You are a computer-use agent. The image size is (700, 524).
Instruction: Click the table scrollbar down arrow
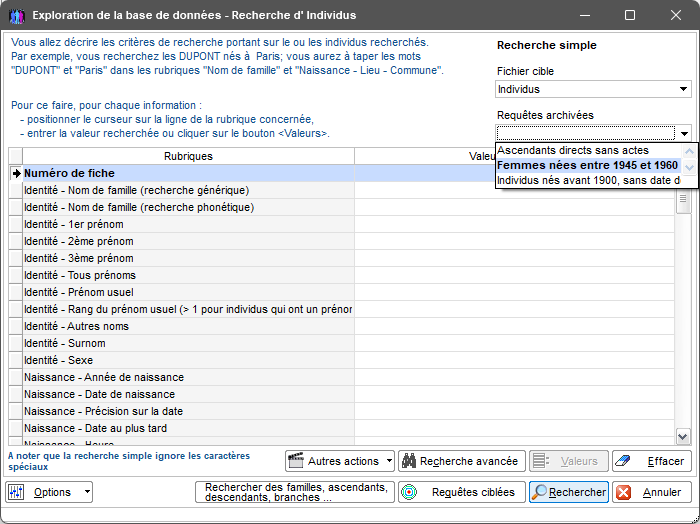pos(683,437)
